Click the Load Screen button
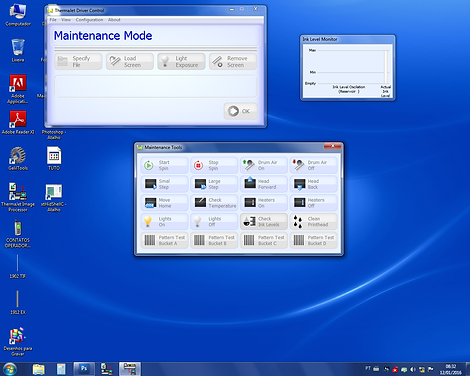 [130, 61]
